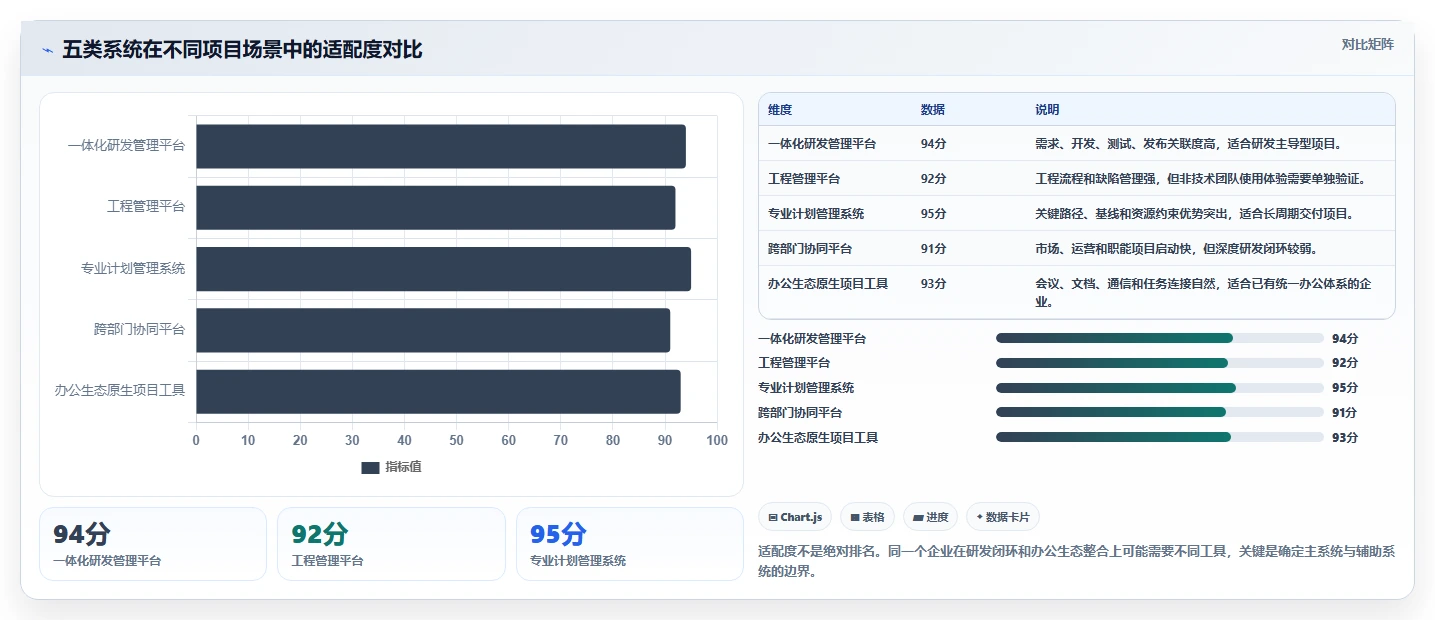1435x620 pixels.
Task: Click the chart y-axis label 工程管理平台
Action: (146, 207)
